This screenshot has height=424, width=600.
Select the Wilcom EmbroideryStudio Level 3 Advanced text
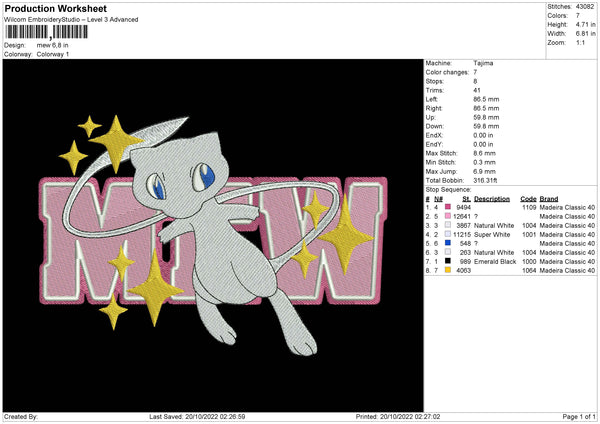point(71,20)
